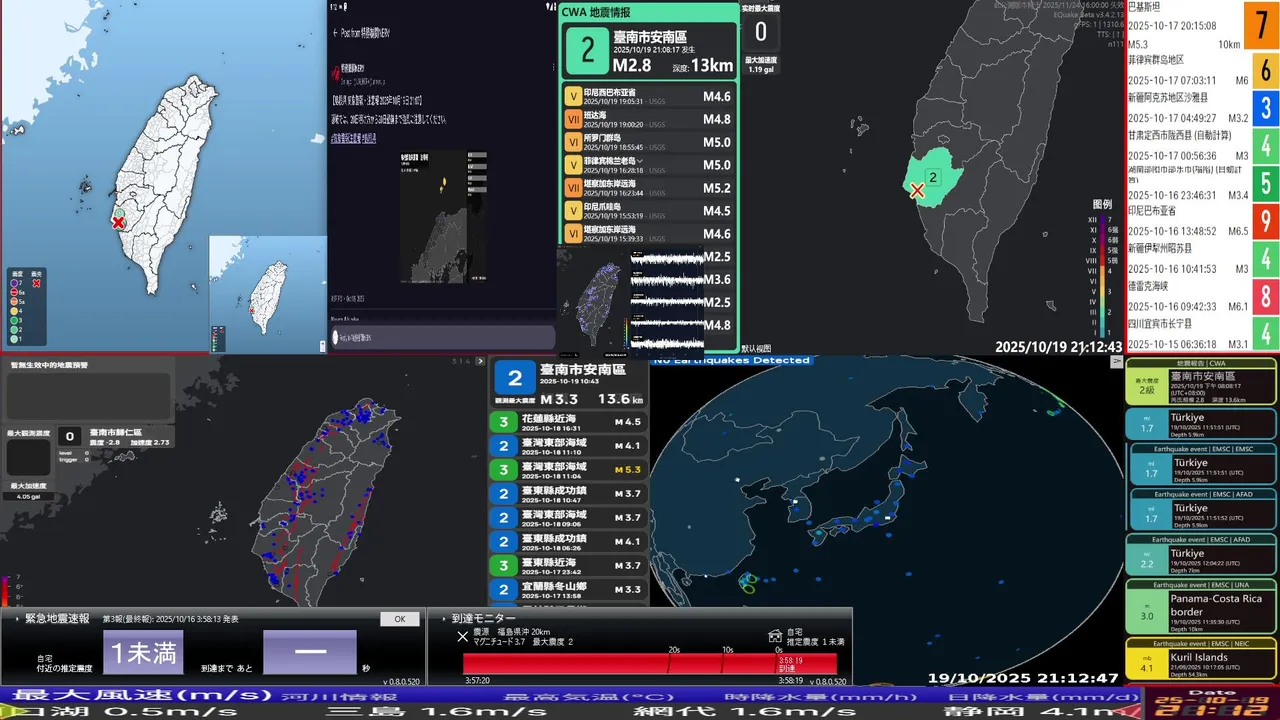Image resolution: width=1280 pixels, height=720 pixels.
Task: Open the 印尼爪哇岛 M4.5 earthquake entry
Action: coord(649,211)
